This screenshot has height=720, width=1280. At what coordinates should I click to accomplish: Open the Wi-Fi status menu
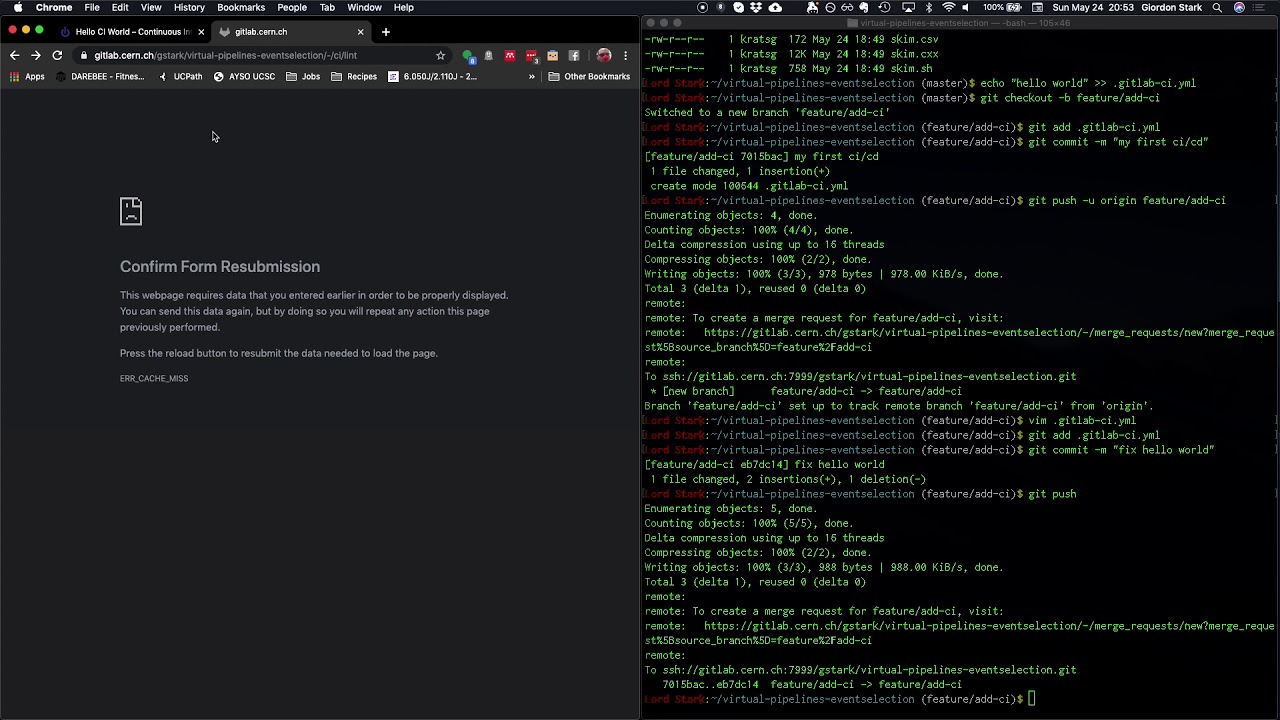[x=948, y=7]
